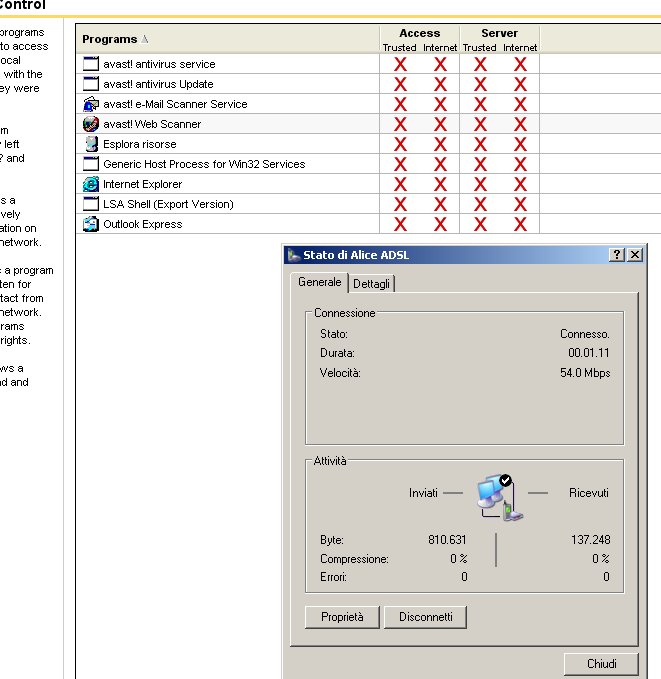
Task: Toggle Server Internet for avast! antivirus Update
Action: tap(520, 84)
